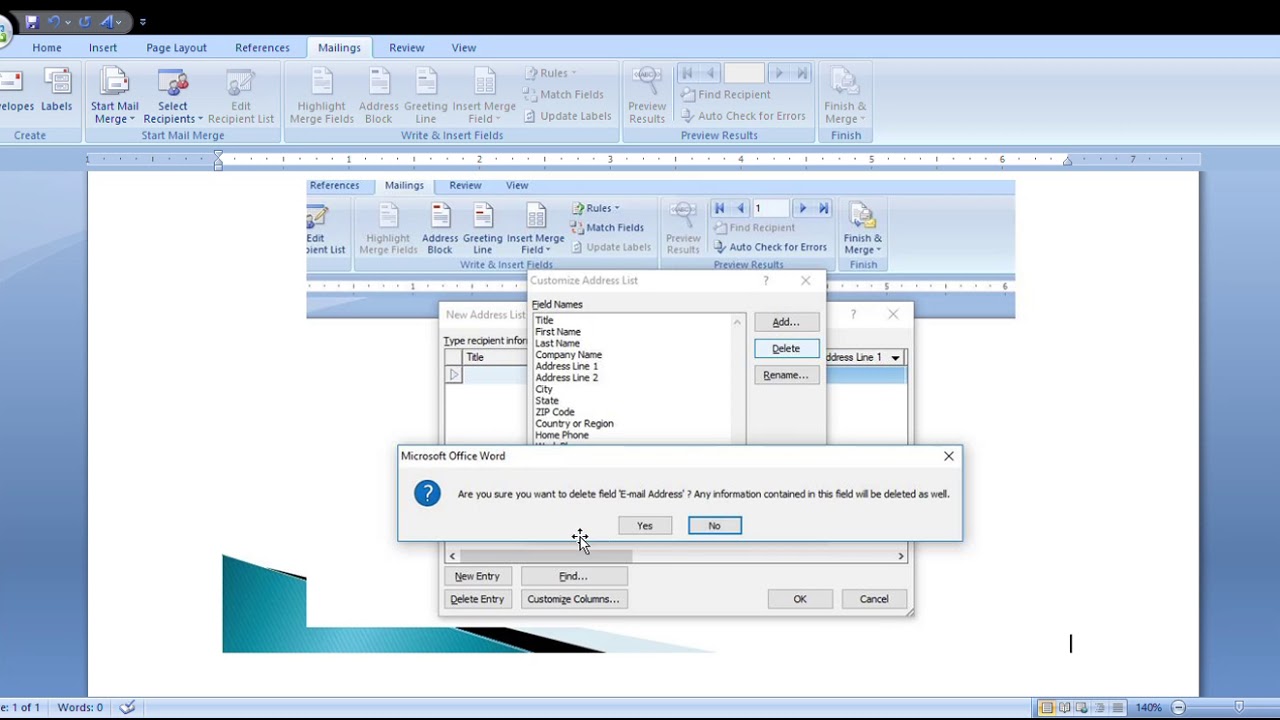The image size is (1280, 720).
Task: Click Delete Entry in New Address List
Action: click(x=477, y=599)
